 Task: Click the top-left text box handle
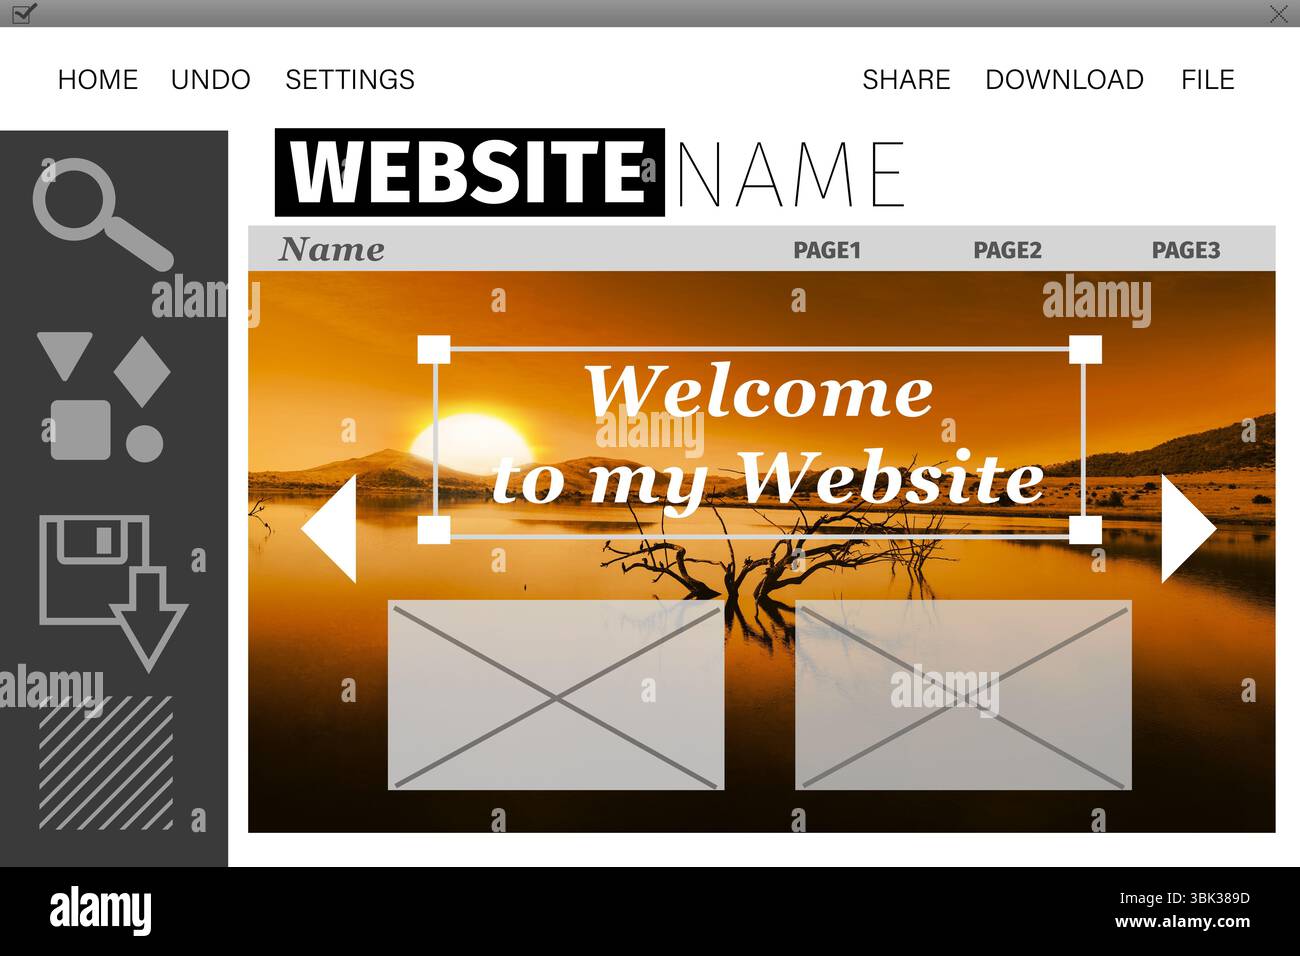coord(434,350)
